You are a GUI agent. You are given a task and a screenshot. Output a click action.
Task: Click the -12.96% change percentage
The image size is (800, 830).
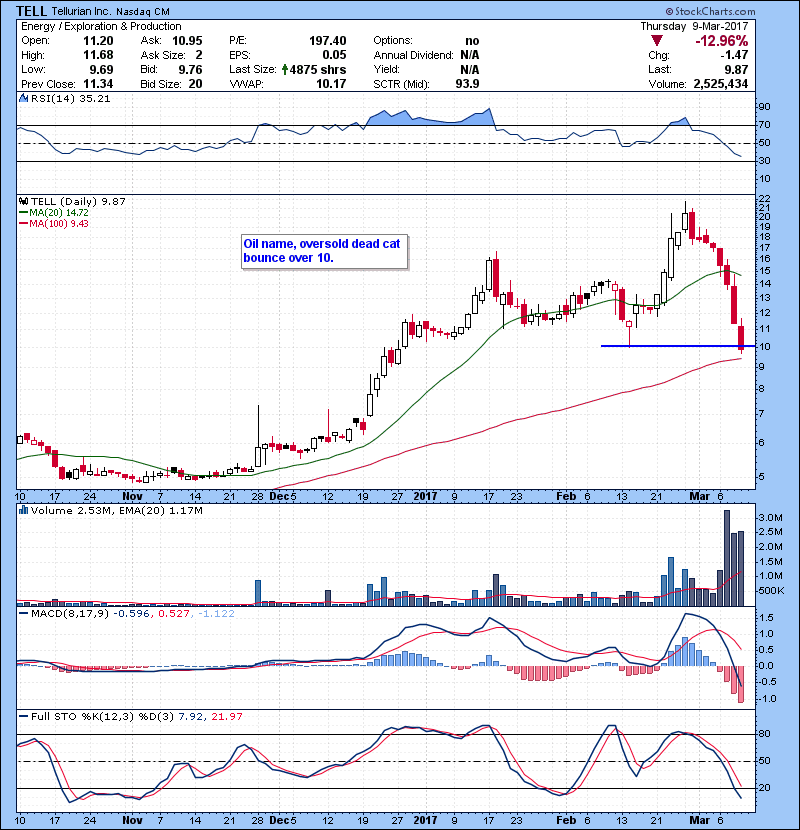click(722, 41)
